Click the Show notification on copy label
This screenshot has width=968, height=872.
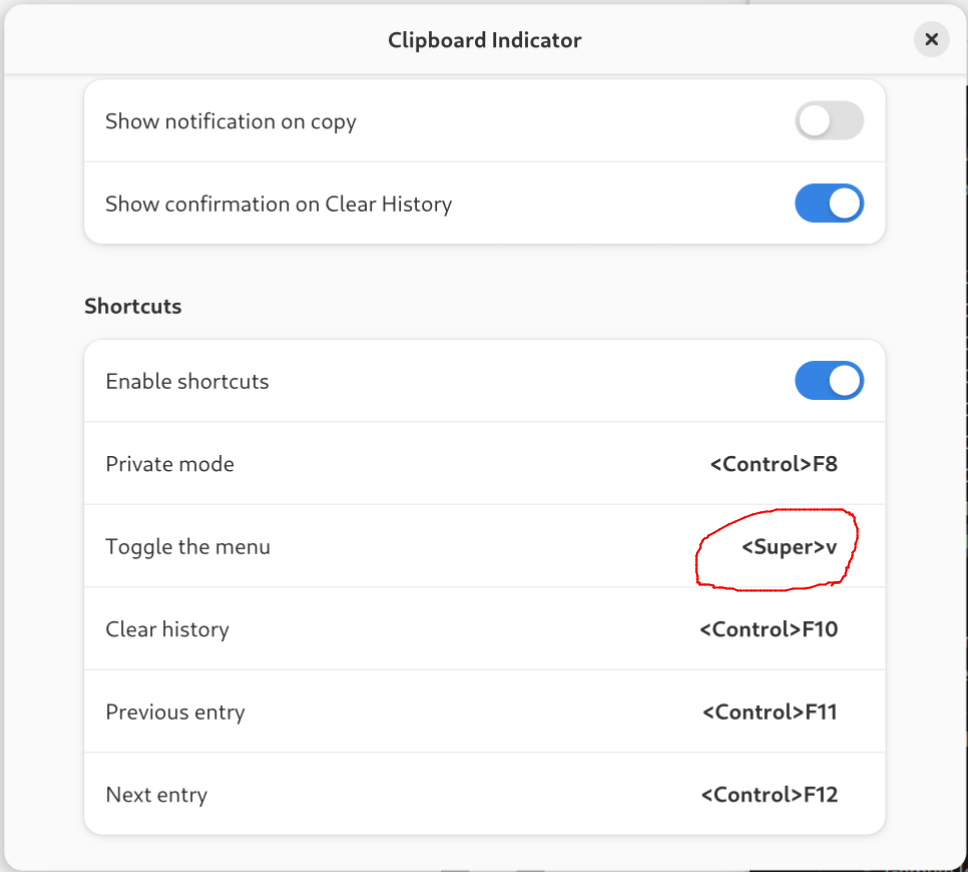(231, 122)
